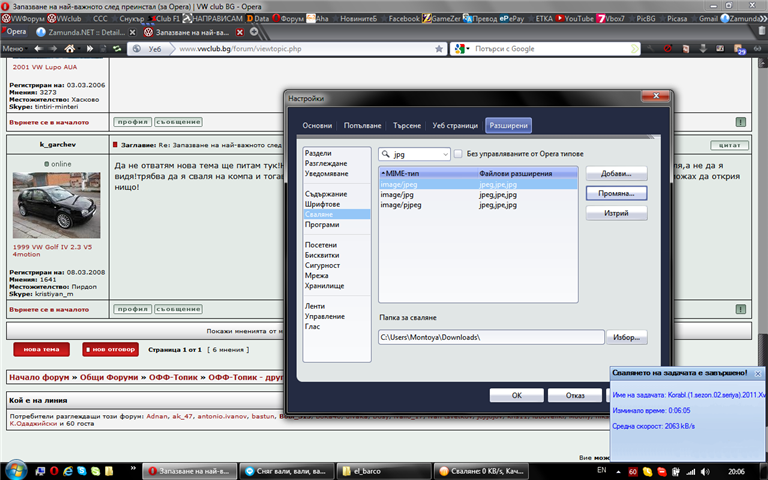Click the Windows Start orb
The image size is (768, 480).
tap(17, 469)
